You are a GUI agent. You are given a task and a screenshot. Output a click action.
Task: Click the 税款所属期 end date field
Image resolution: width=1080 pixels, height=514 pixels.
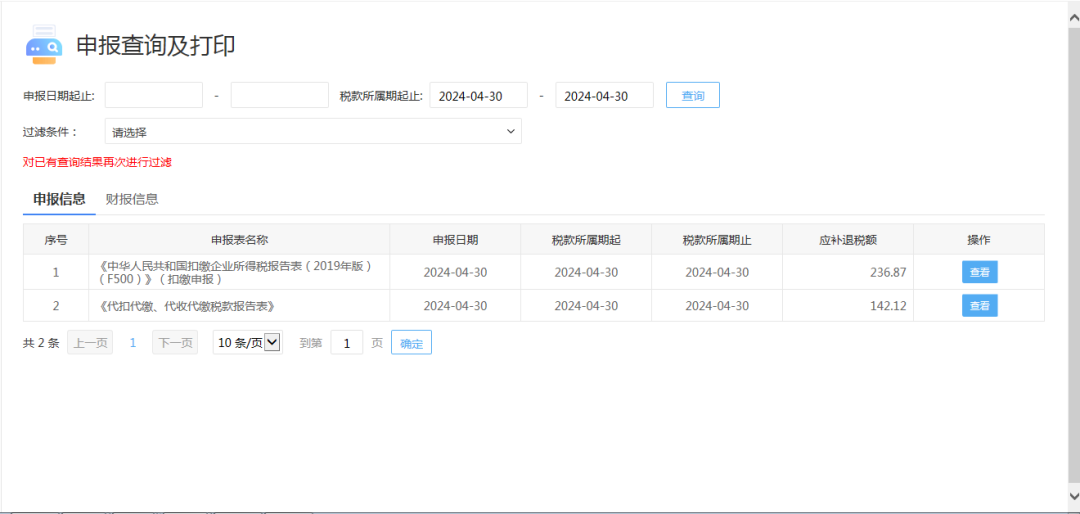coord(605,95)
